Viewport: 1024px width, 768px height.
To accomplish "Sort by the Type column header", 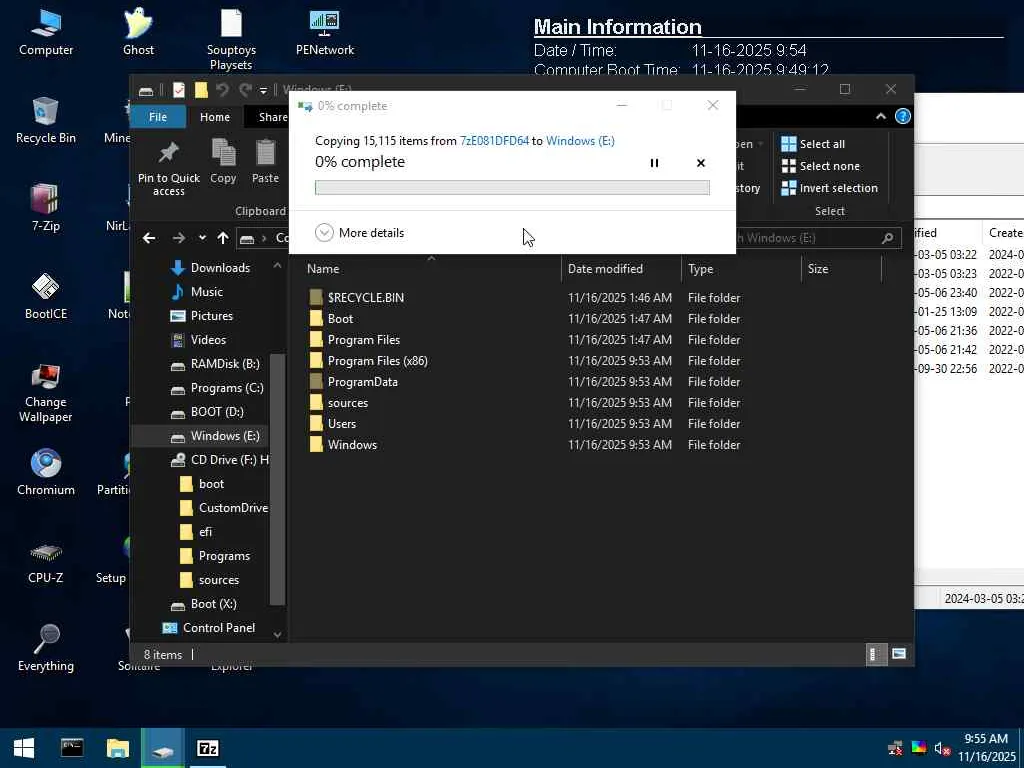I will click(x=700, y=268).
